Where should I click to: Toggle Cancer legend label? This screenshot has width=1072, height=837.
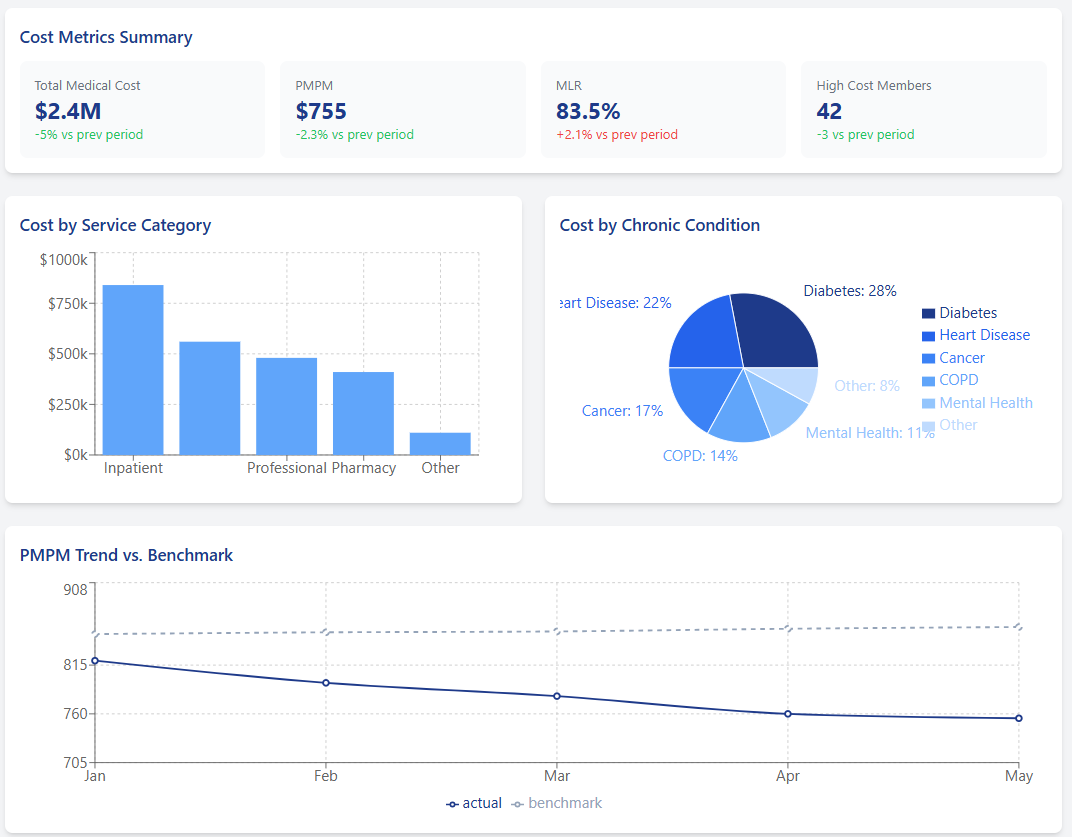[962, 358]
